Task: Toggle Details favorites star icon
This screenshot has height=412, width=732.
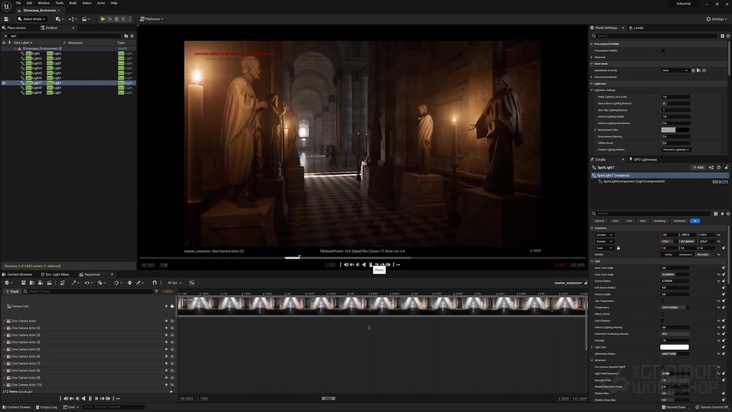Action: click(722, 214)
